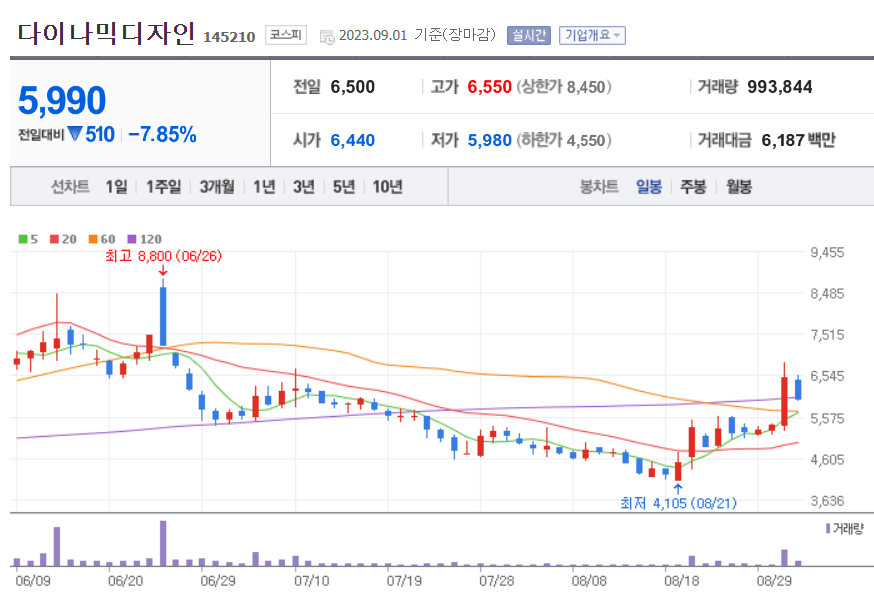Click the calendar clock icon beside date
The width and height of the screenshot is (874, 601).
pyautogui.click(x=327, y=37)
